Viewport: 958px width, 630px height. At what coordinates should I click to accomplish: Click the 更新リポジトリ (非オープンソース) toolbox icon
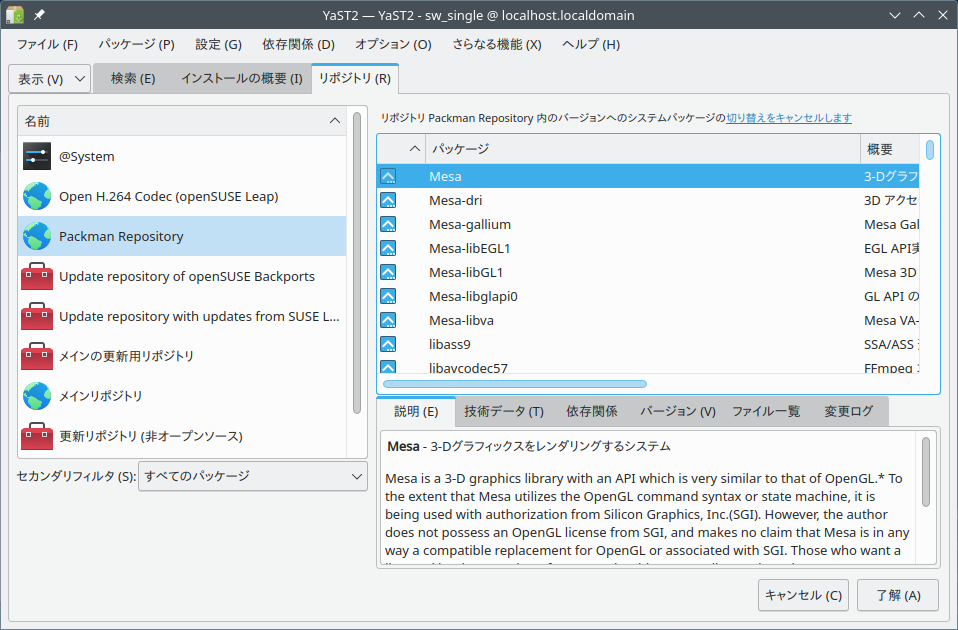click(37, 436)
